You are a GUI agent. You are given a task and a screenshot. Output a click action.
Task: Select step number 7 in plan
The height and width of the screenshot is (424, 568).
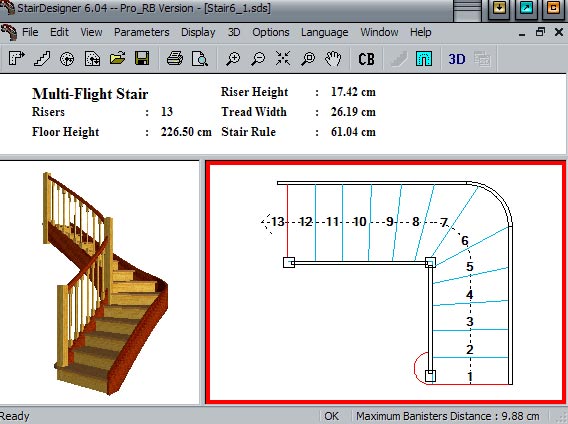(444, 222)
